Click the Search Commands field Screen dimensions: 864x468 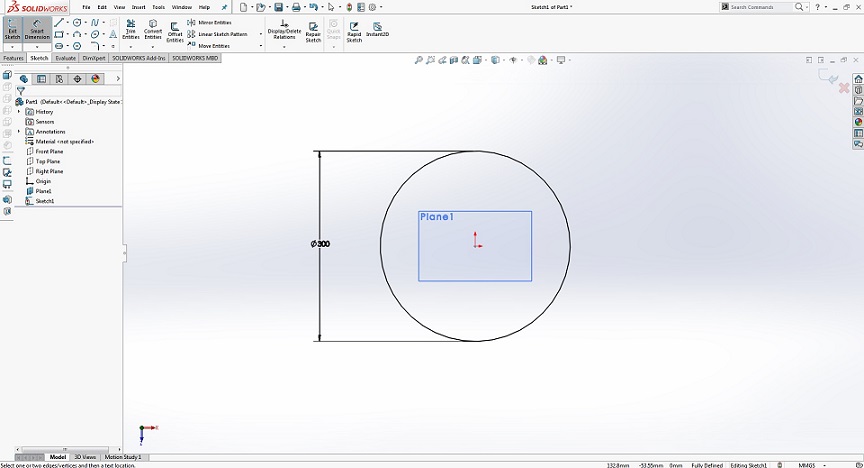[761, 7]
